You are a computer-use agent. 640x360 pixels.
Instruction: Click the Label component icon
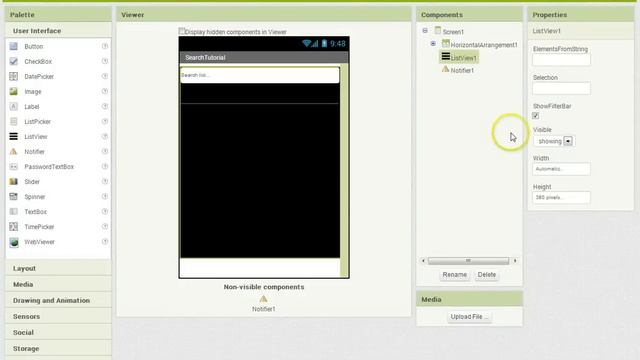pyautogui.click(x=13, y=107)
